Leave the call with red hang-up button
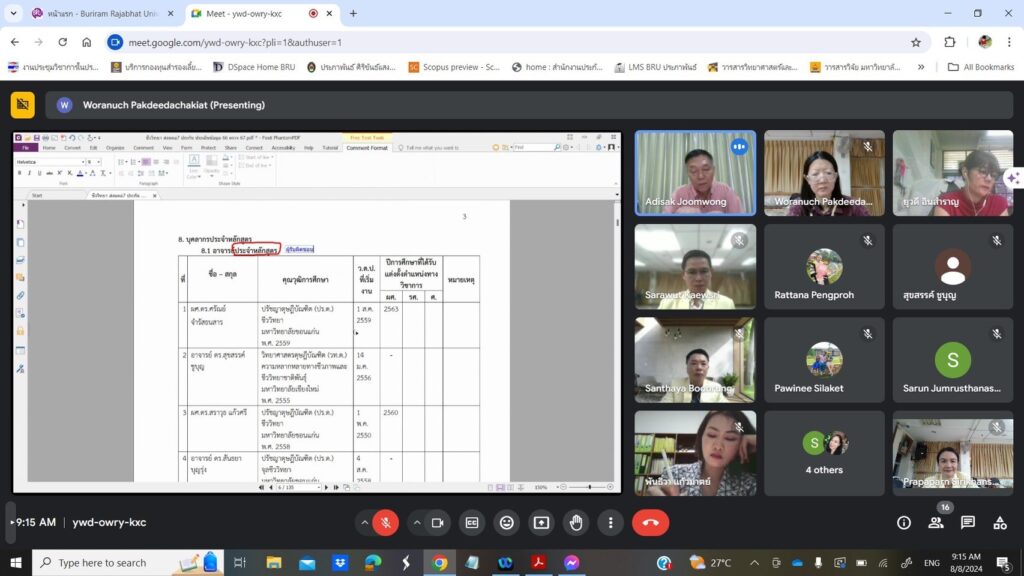This screenshot has width=1024, height=576. point(650,522)
